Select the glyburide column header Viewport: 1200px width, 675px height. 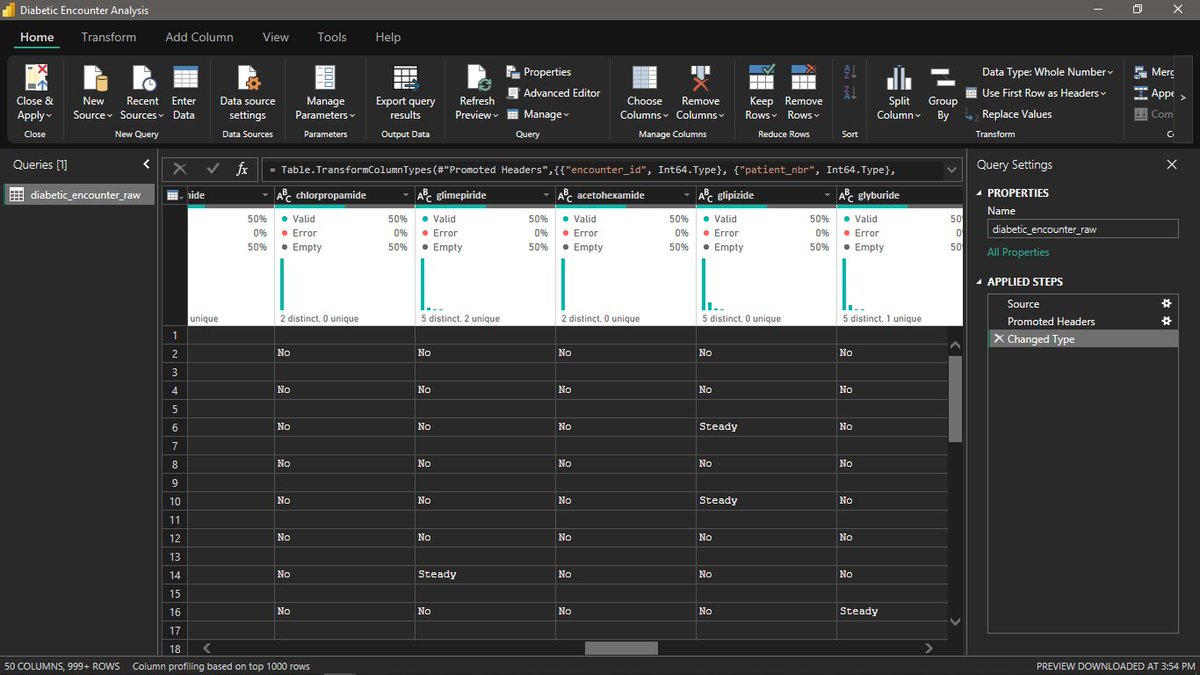click(900, 196)
